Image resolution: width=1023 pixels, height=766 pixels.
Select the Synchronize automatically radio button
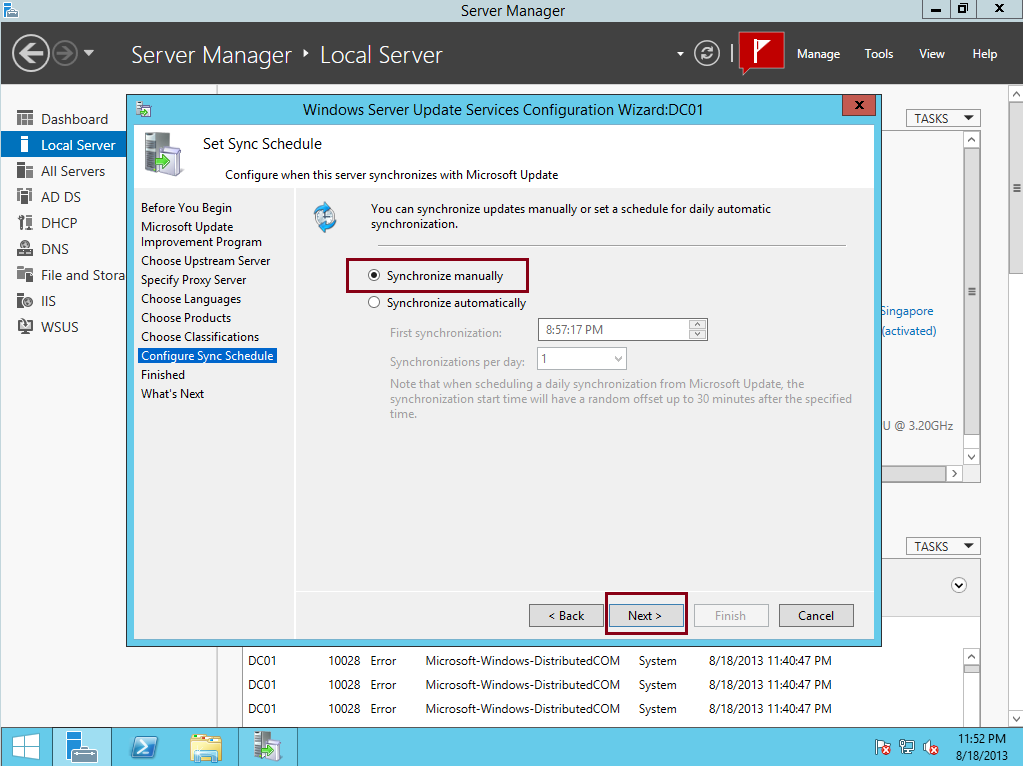[374, 302]
